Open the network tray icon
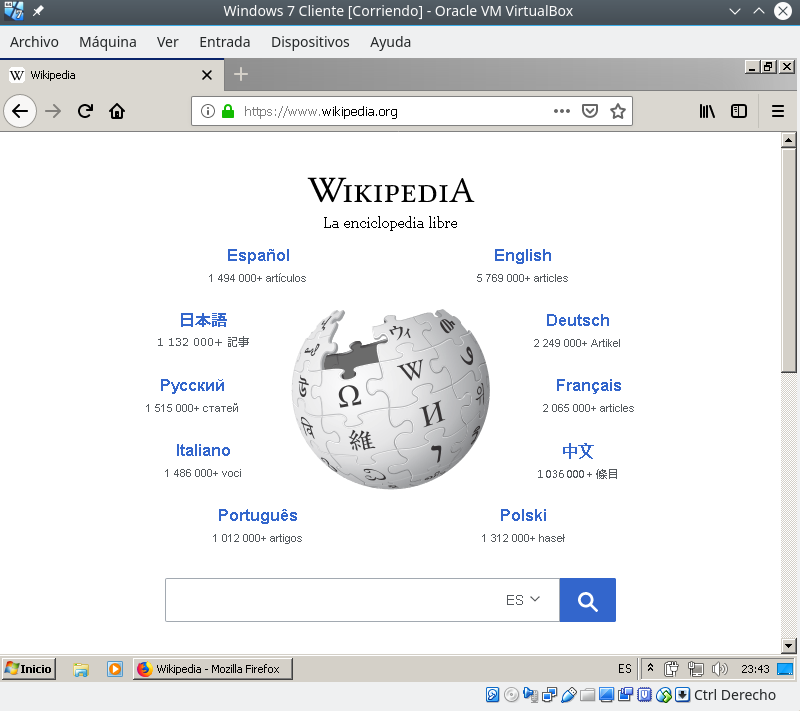The image size is (800, 711). click(x=695, y=669)
